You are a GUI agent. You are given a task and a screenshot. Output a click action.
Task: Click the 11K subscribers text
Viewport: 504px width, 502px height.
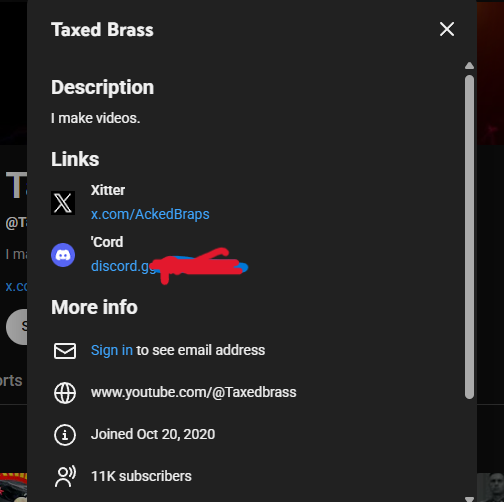tap(141, 476)
